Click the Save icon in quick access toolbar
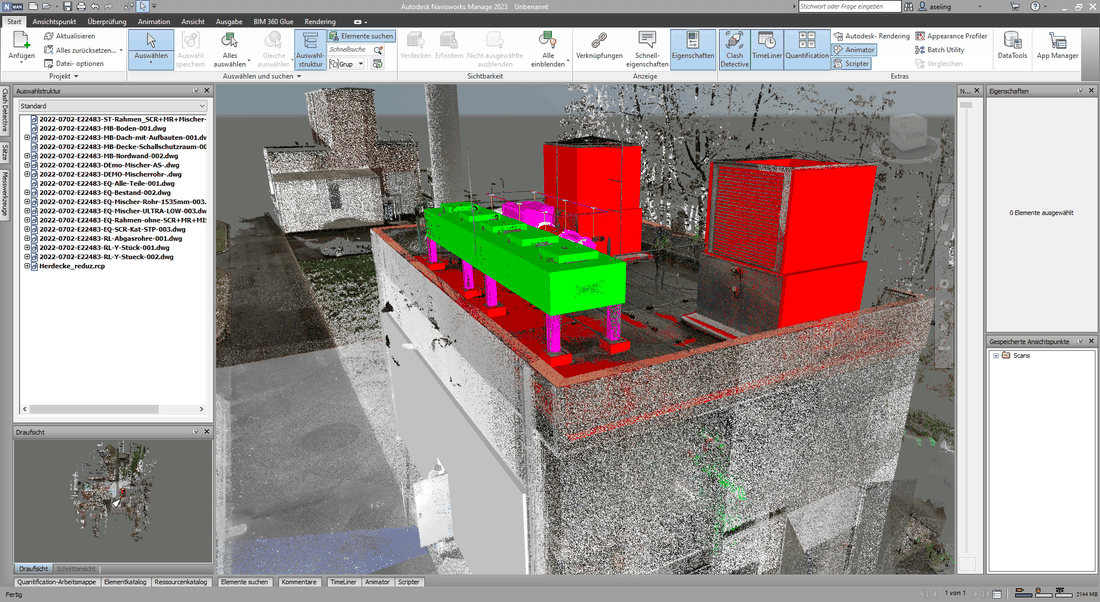Viewport: 1100px width, 602px height. [x=67, y=6]
